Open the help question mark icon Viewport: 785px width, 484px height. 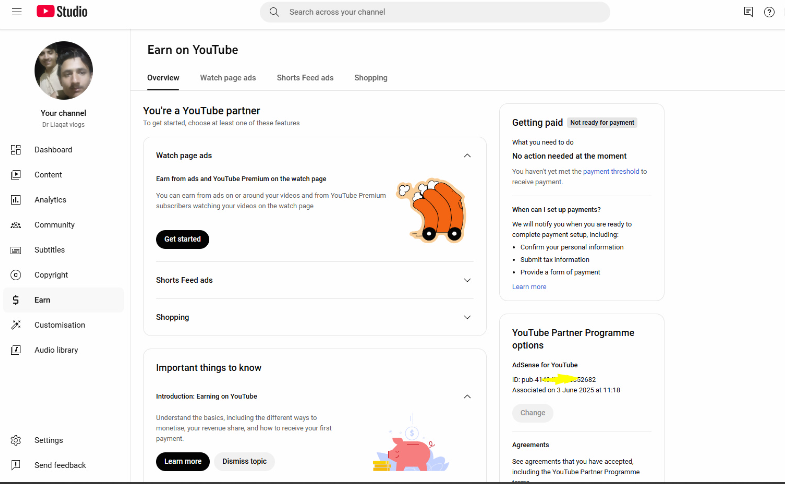click(x=769, y=12)
